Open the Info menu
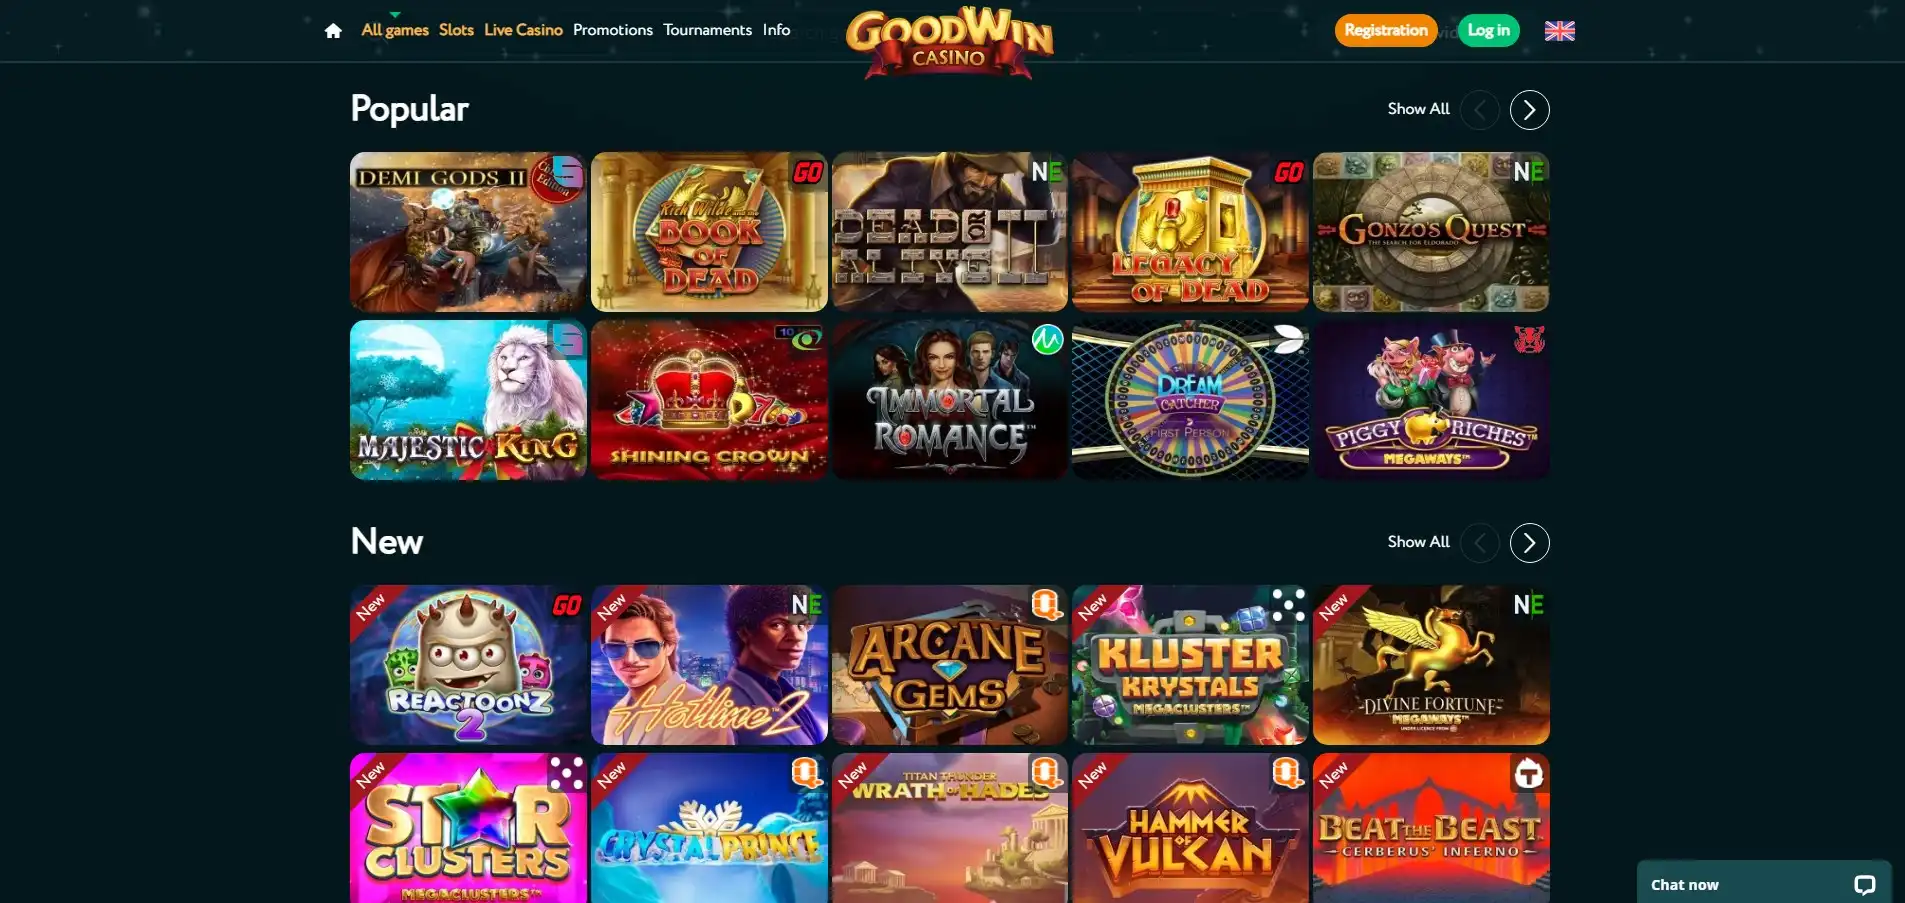Viewport: 1905px width, 903px height. (x=776, y=30)
